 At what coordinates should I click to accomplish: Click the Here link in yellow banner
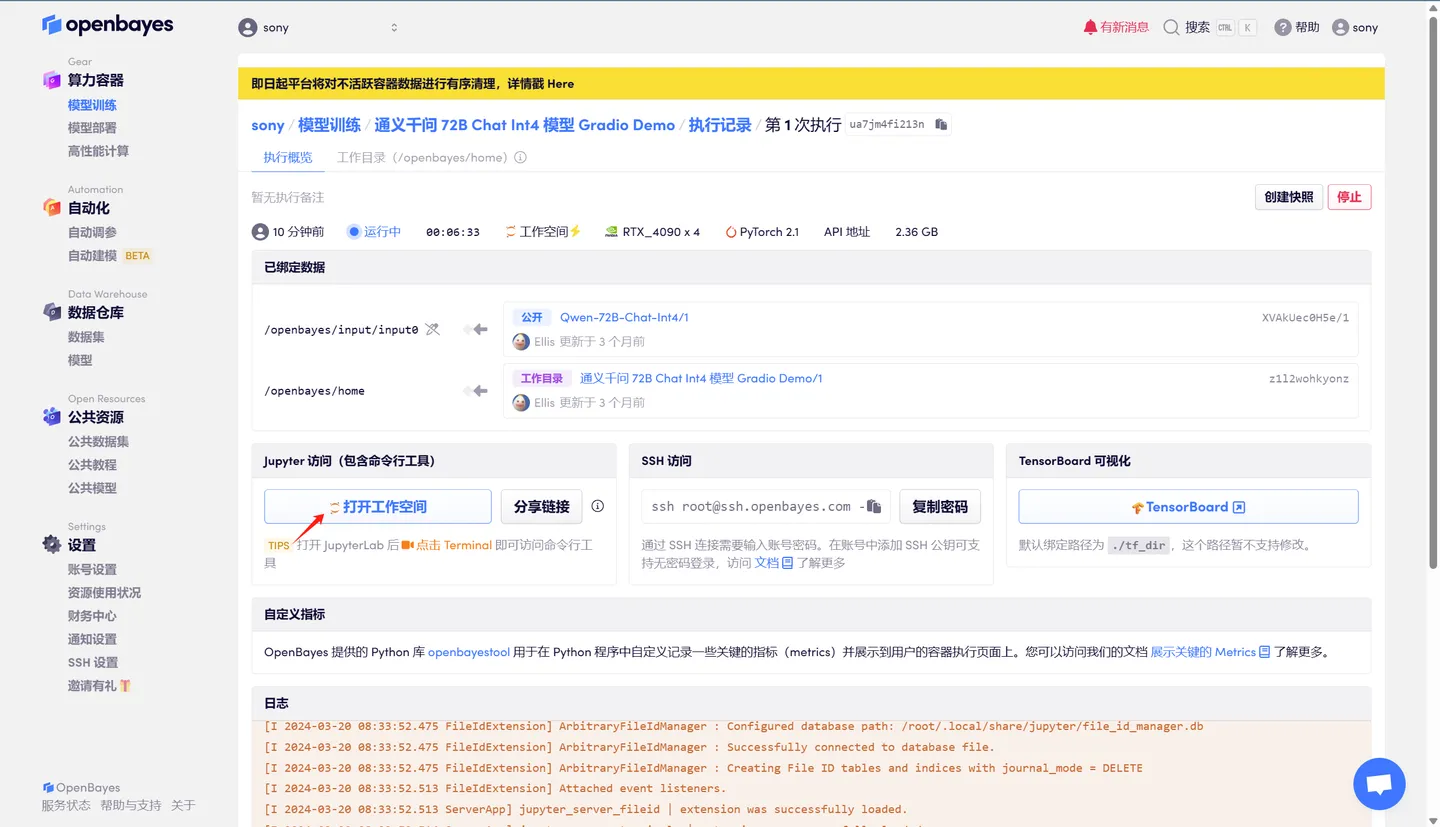[x=560, y=84]
